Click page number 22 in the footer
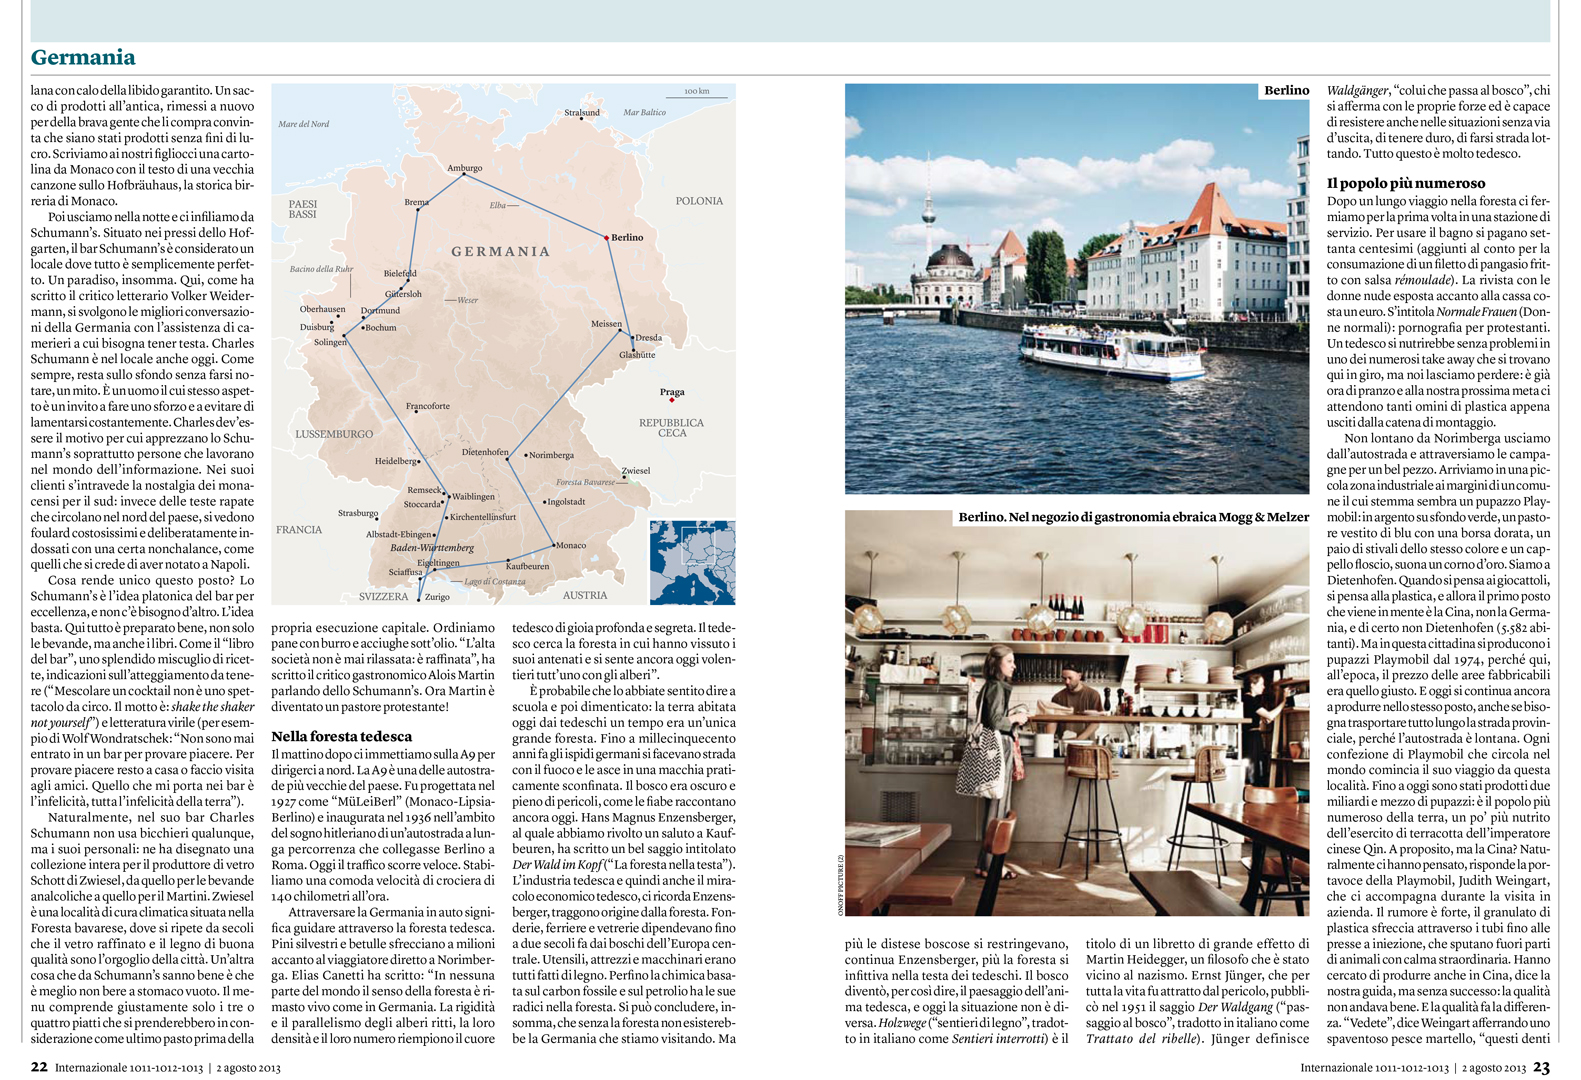The height and width of the screenshot is (1080, 1581). point(39,1067)
